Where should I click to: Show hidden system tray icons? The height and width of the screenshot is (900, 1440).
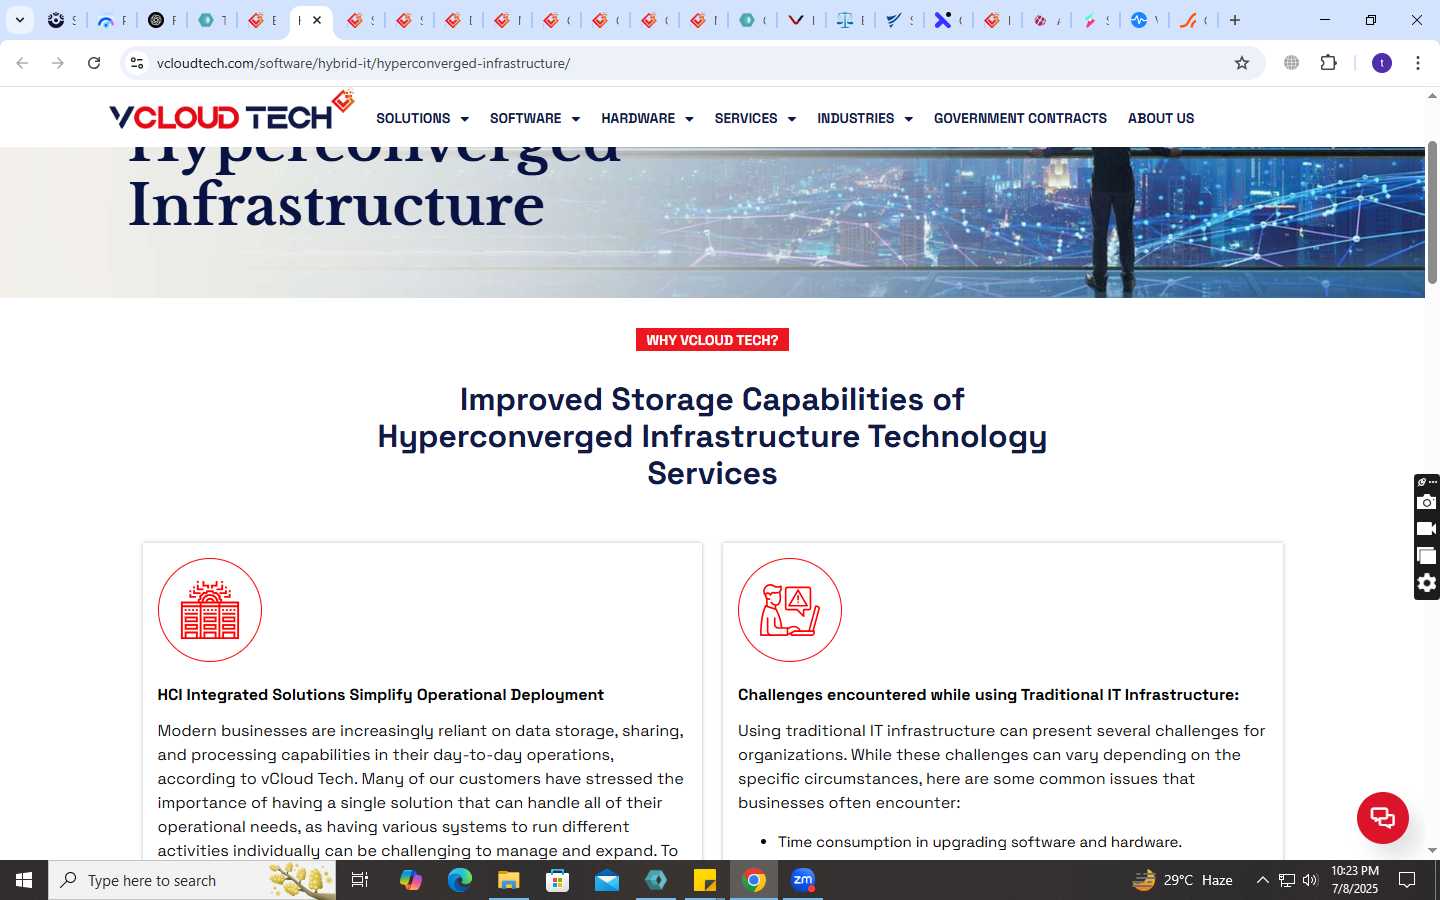[1262, 880]
